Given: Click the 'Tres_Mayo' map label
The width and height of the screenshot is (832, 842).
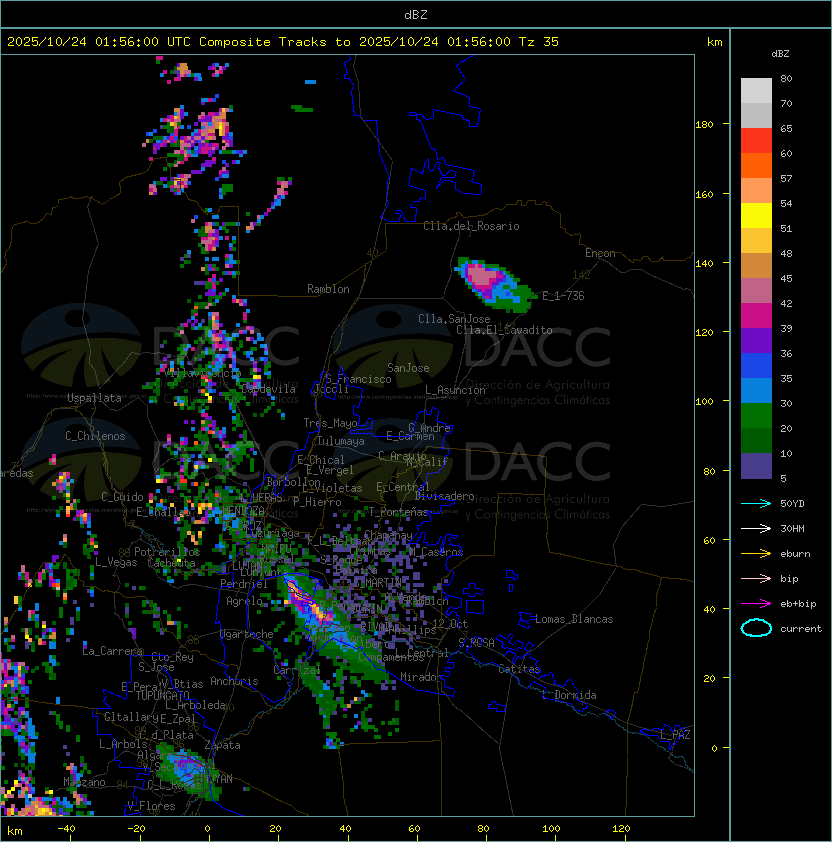Looking at the screenshot, I should (330, 423).
